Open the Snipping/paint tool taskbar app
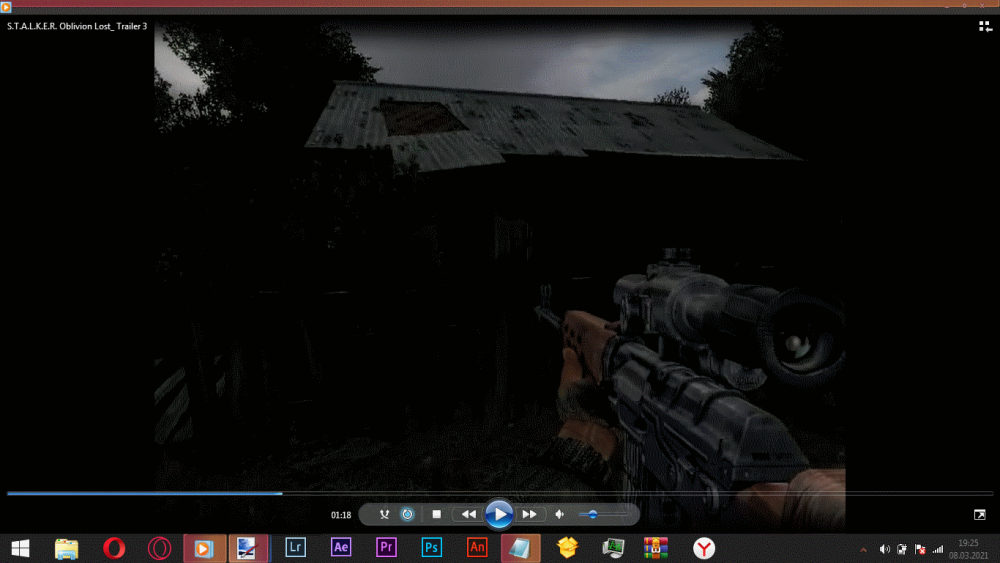 [249, 548]
